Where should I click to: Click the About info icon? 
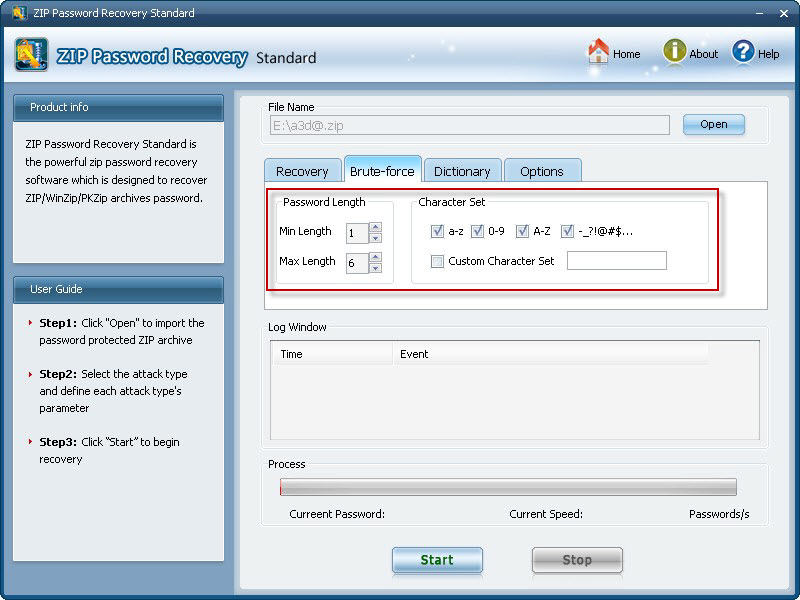tap(674, 52)
